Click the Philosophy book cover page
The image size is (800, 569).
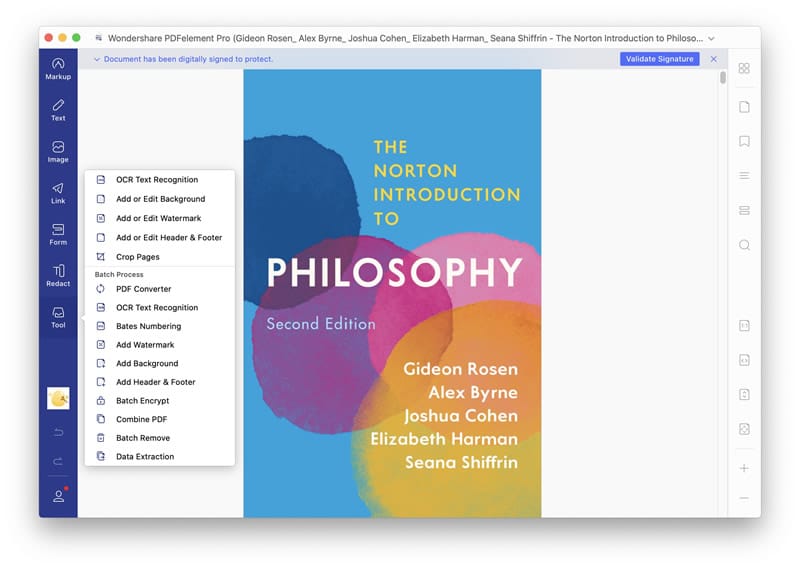coord(392,293)
